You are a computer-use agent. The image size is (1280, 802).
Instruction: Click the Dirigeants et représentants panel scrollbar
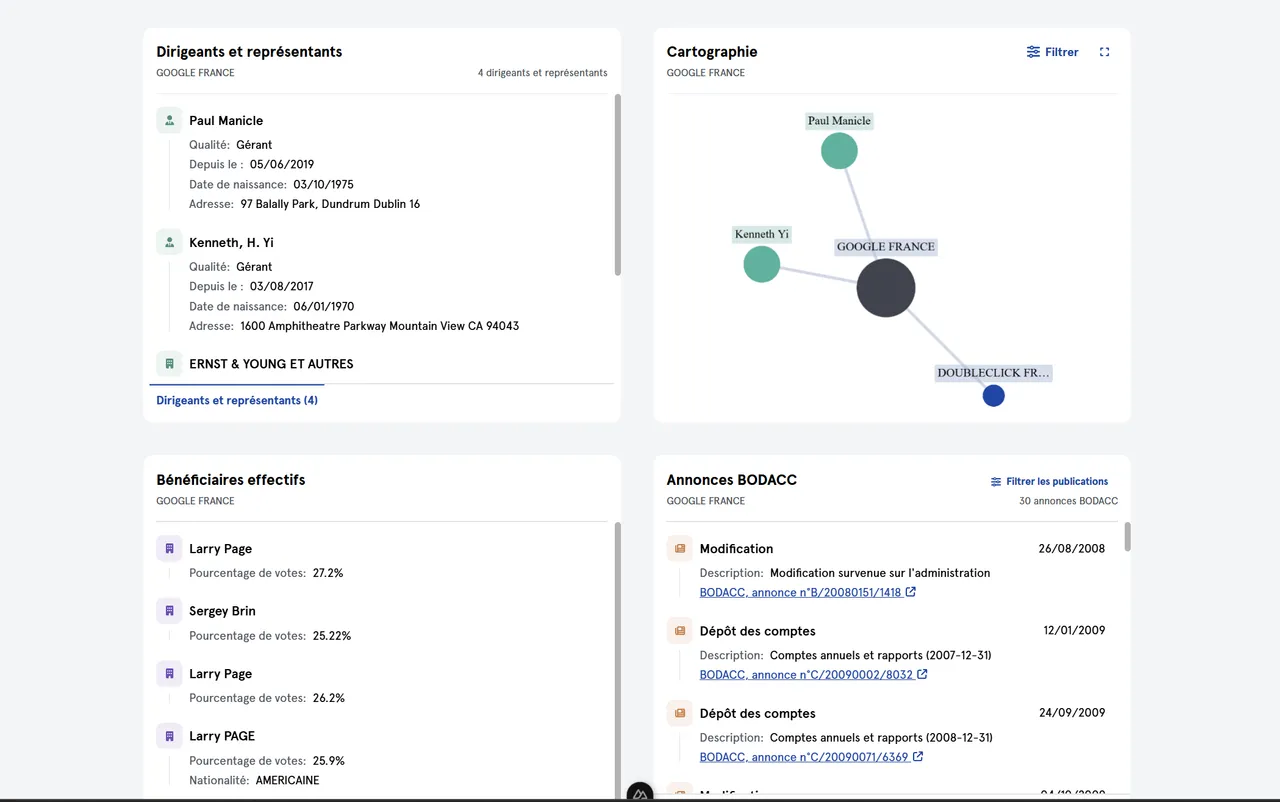point(618,185)
